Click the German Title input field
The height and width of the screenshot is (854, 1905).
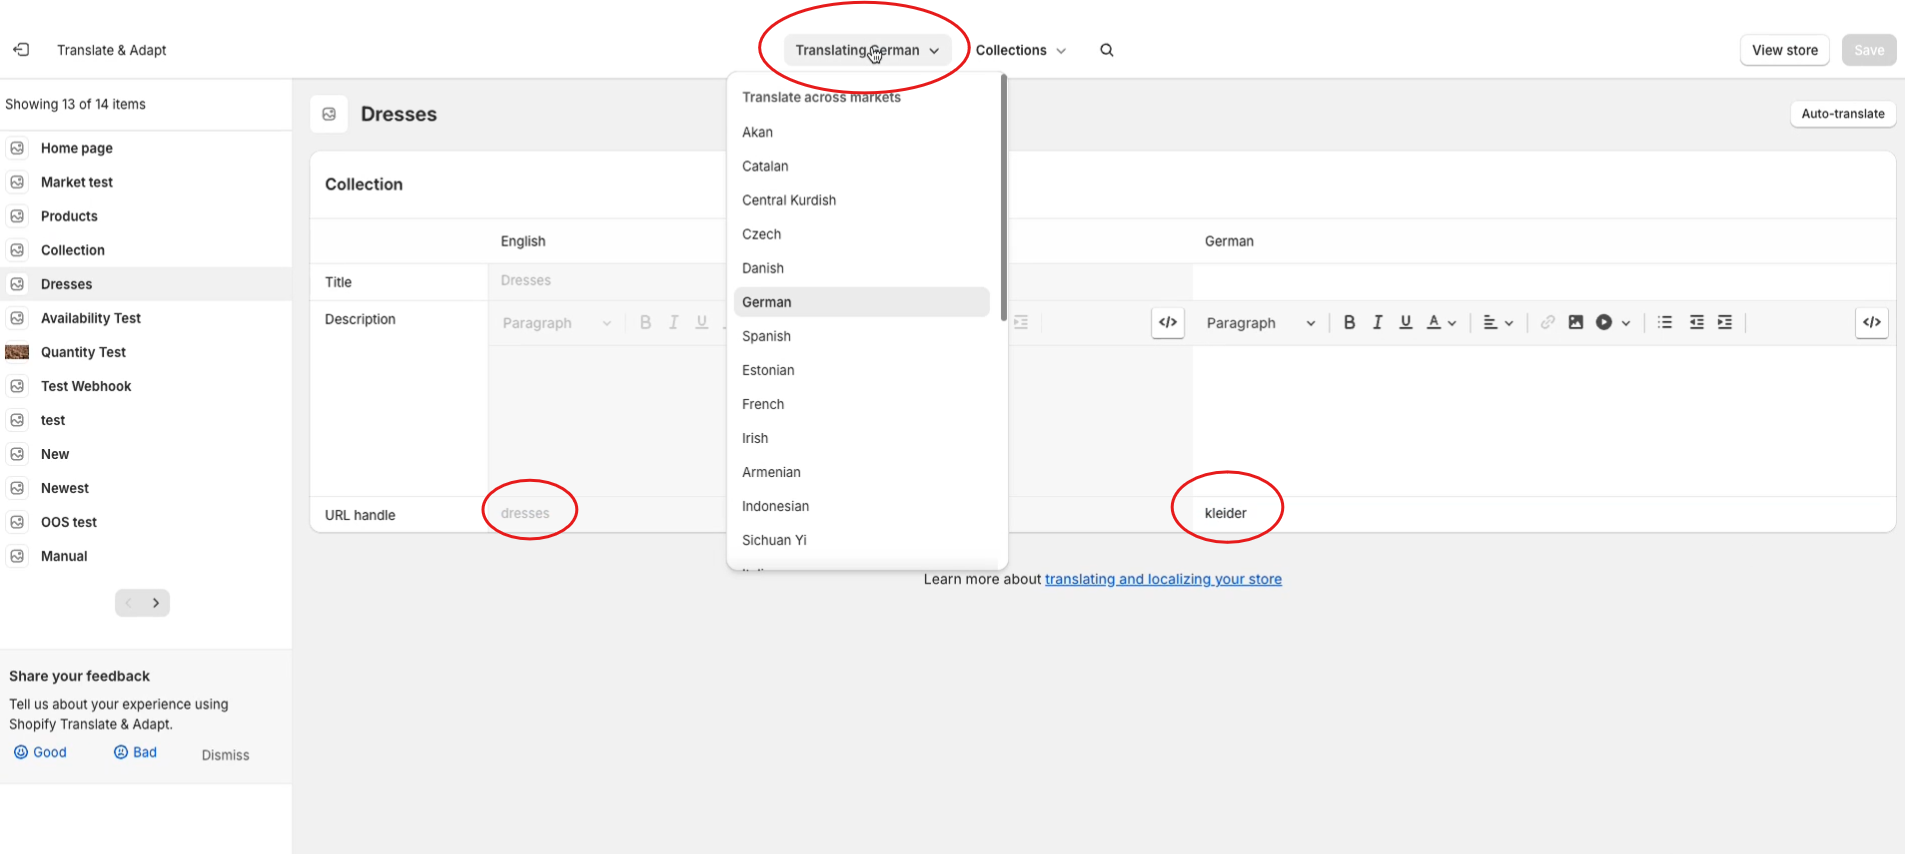tap(1544, 282)
